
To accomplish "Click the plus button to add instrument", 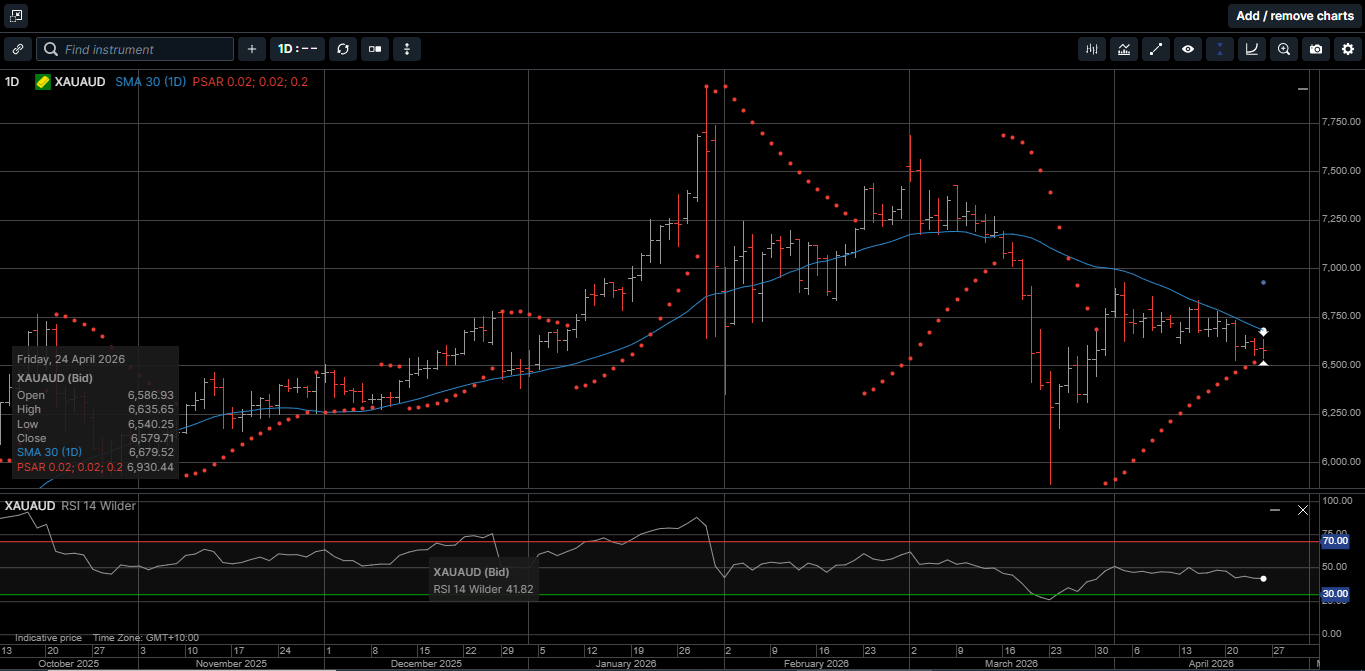I will 251,49.
